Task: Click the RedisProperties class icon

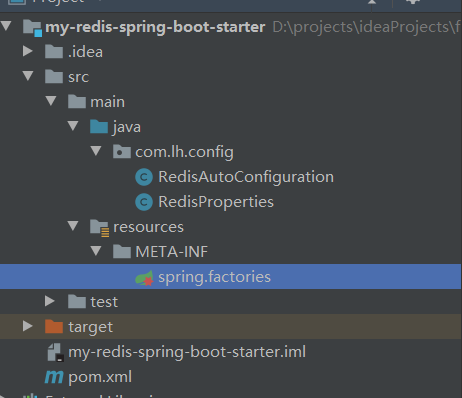Action: pyautogui.click(x=144, y=202)
